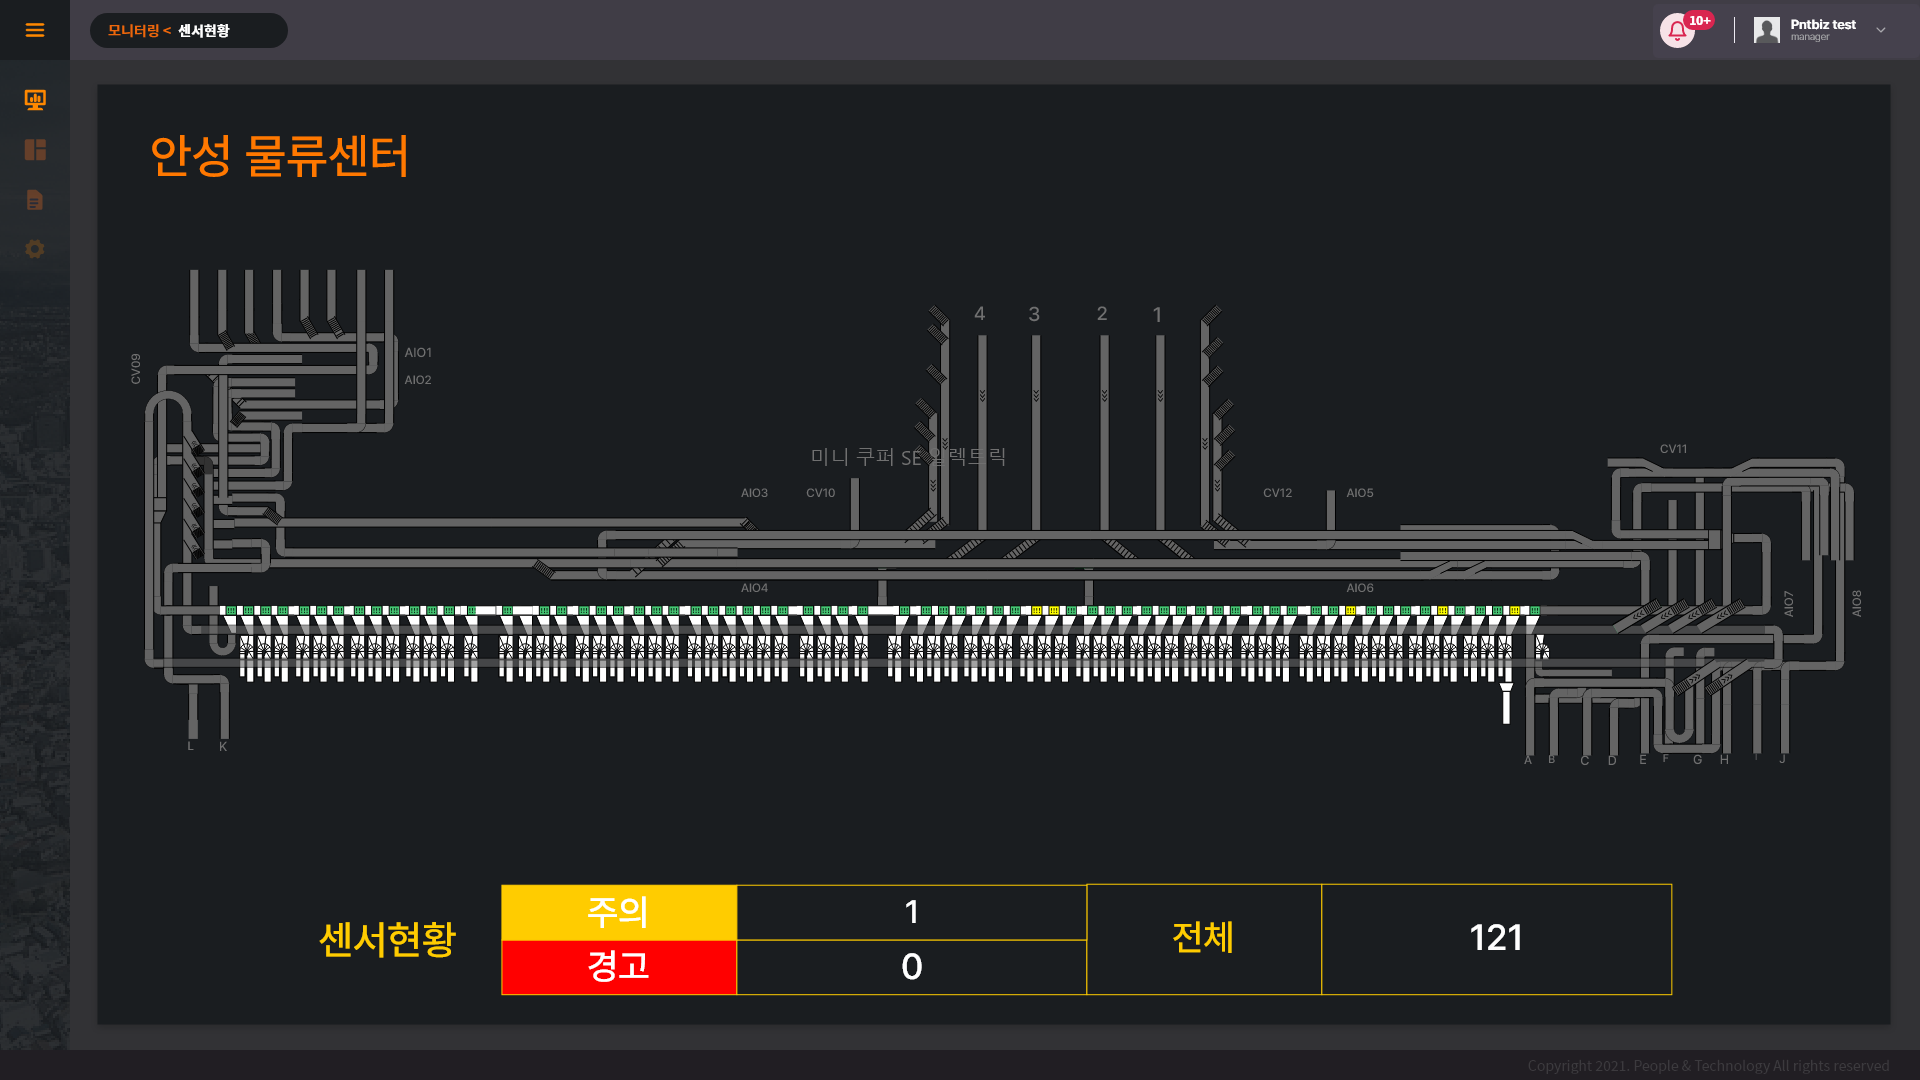The height and width of the screenshot is (1080, 1920).
Task: Select the yellow 주의 status cell
Action: coord(619,912)
